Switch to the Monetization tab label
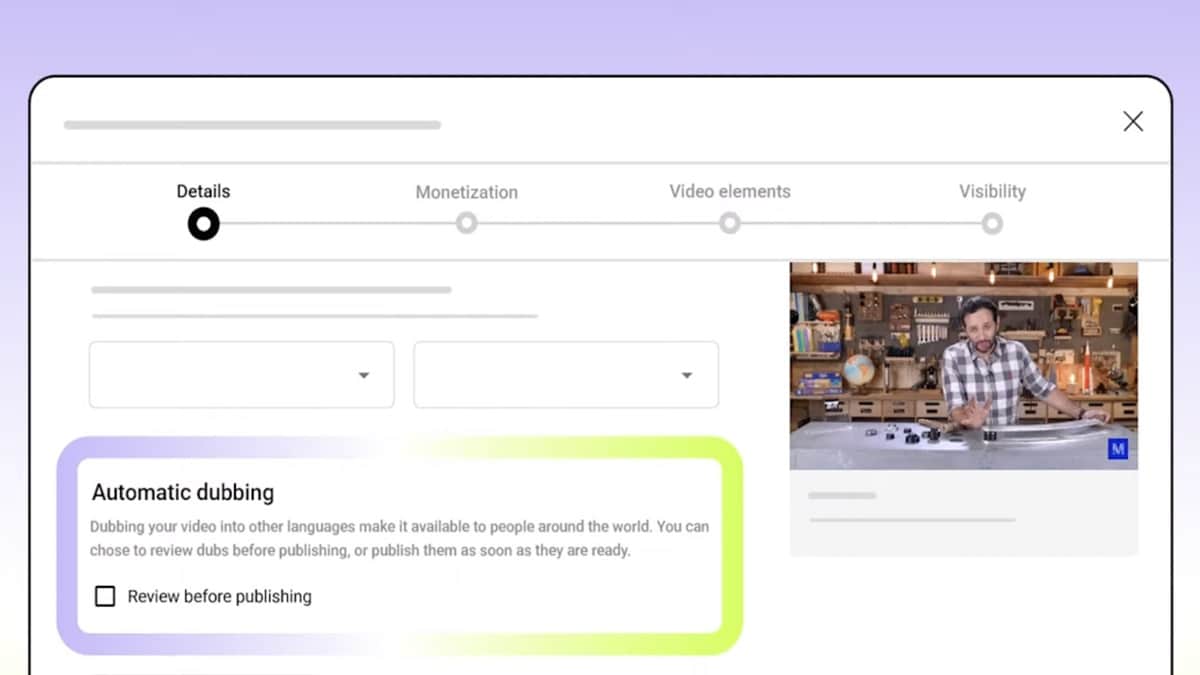 pos(466,192)
